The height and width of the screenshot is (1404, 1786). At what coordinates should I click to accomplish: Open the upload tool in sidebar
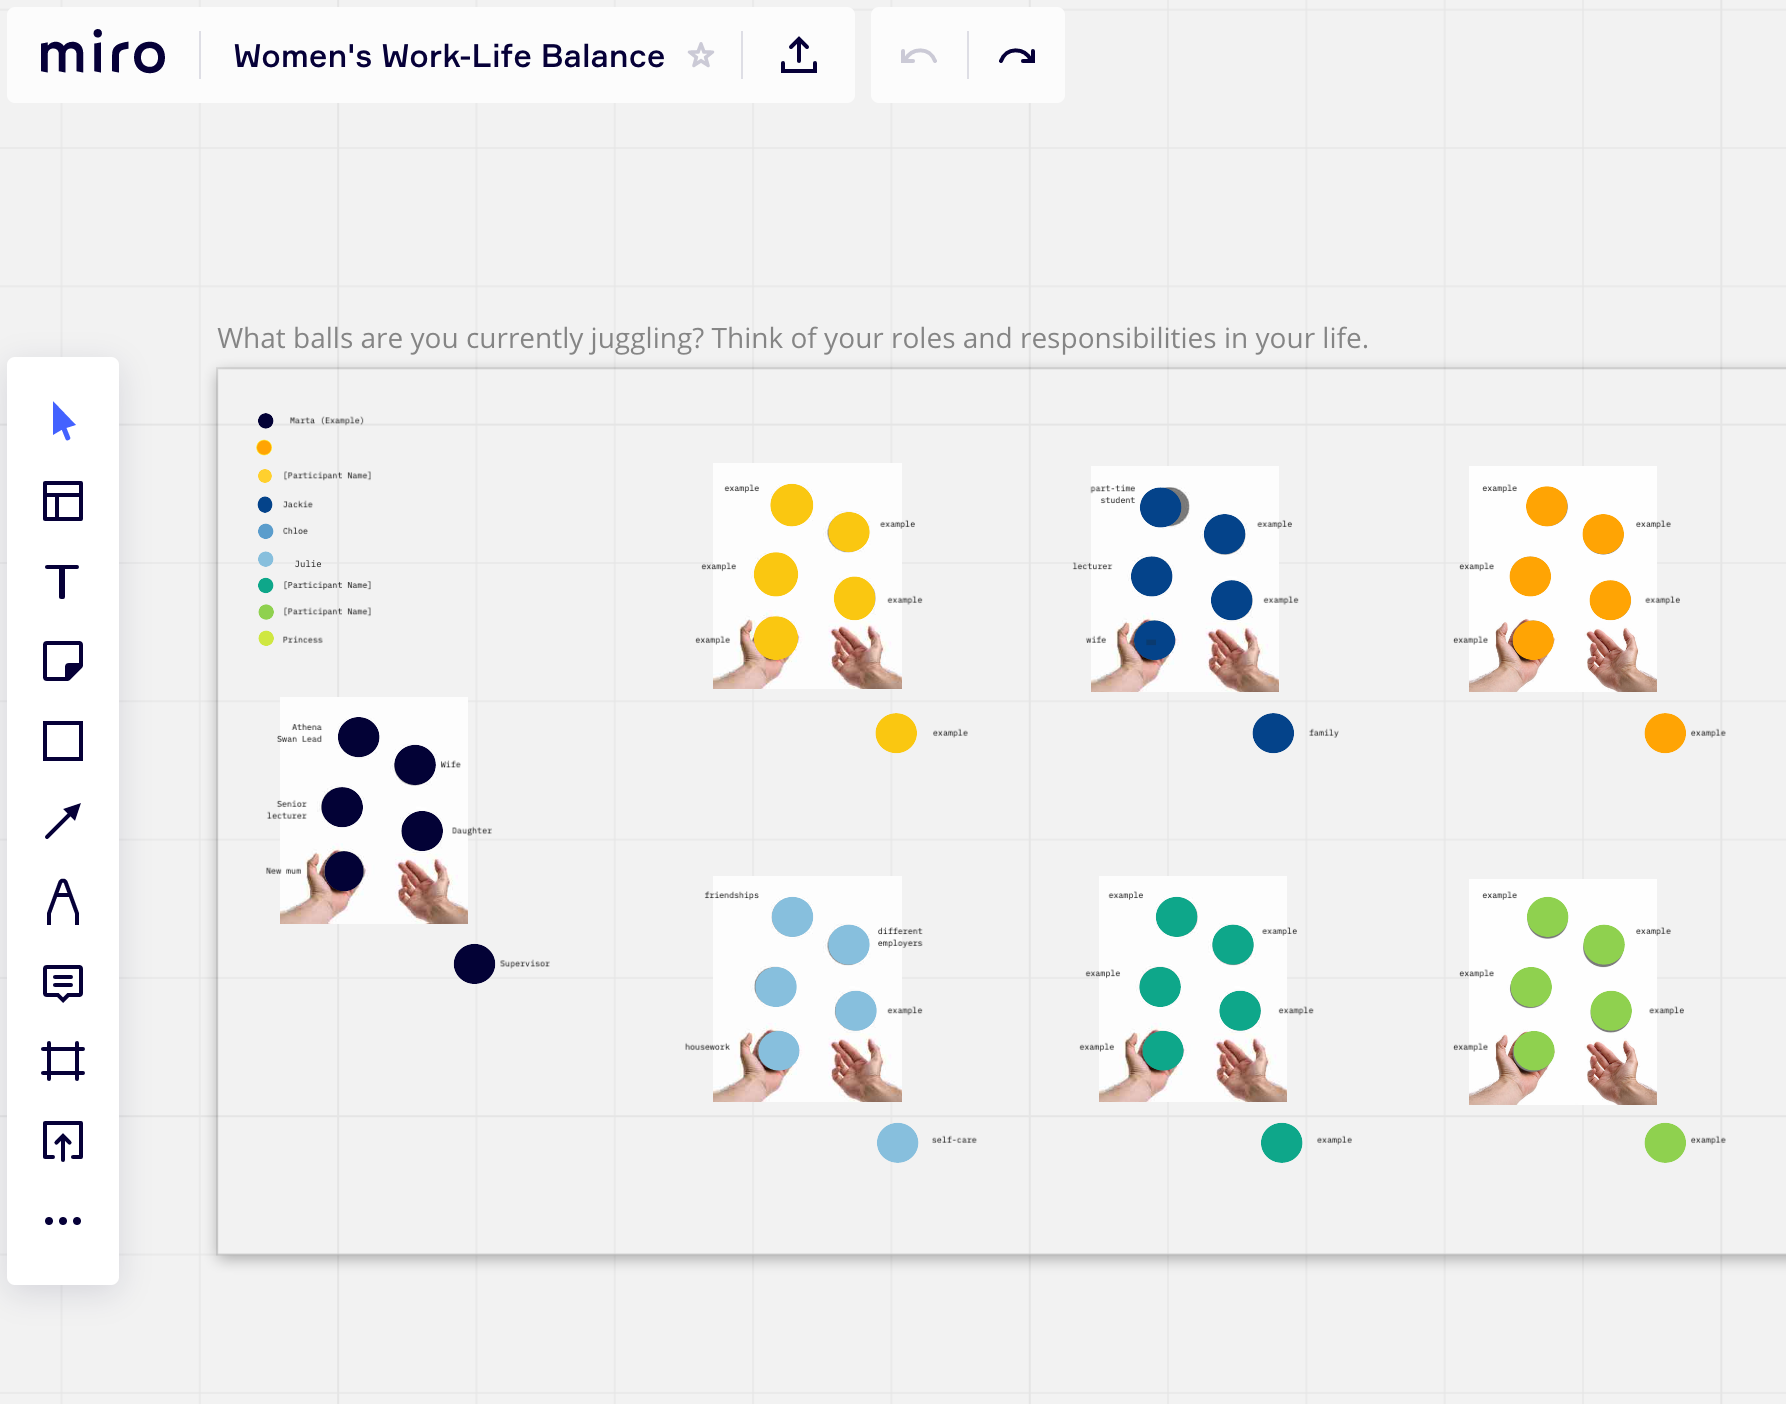[63, 1141]
